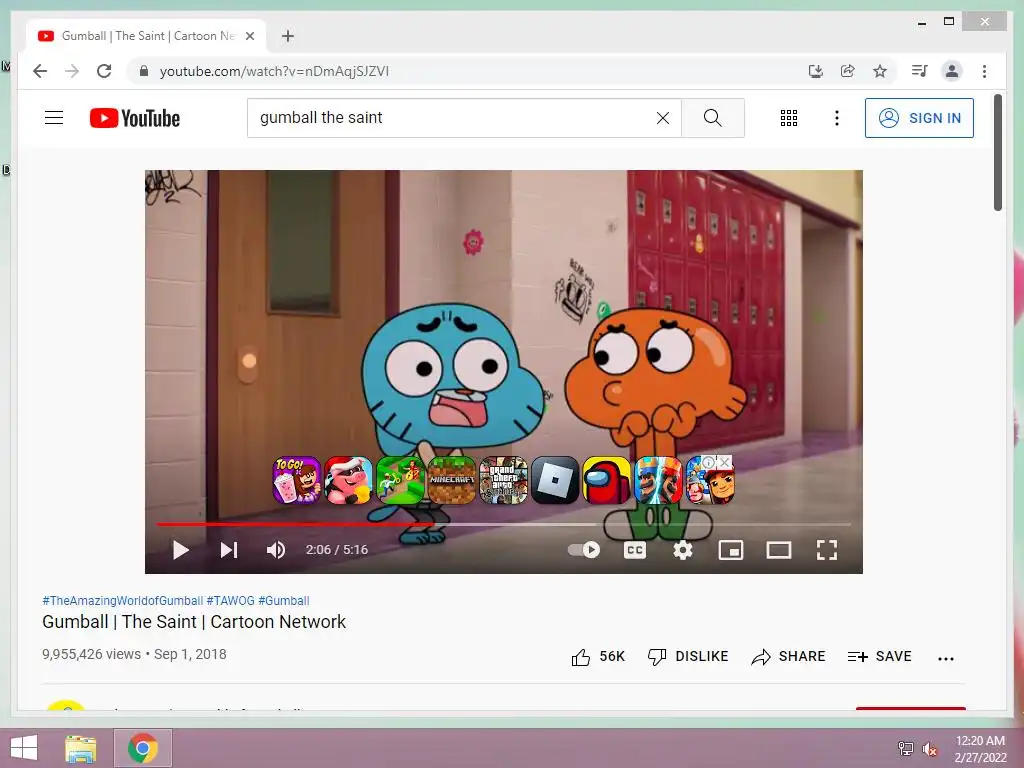Image resolution: width=1024 pixels, height=768 pixels.
Task: Click the SIGN IN button
Action: point(919,118)
